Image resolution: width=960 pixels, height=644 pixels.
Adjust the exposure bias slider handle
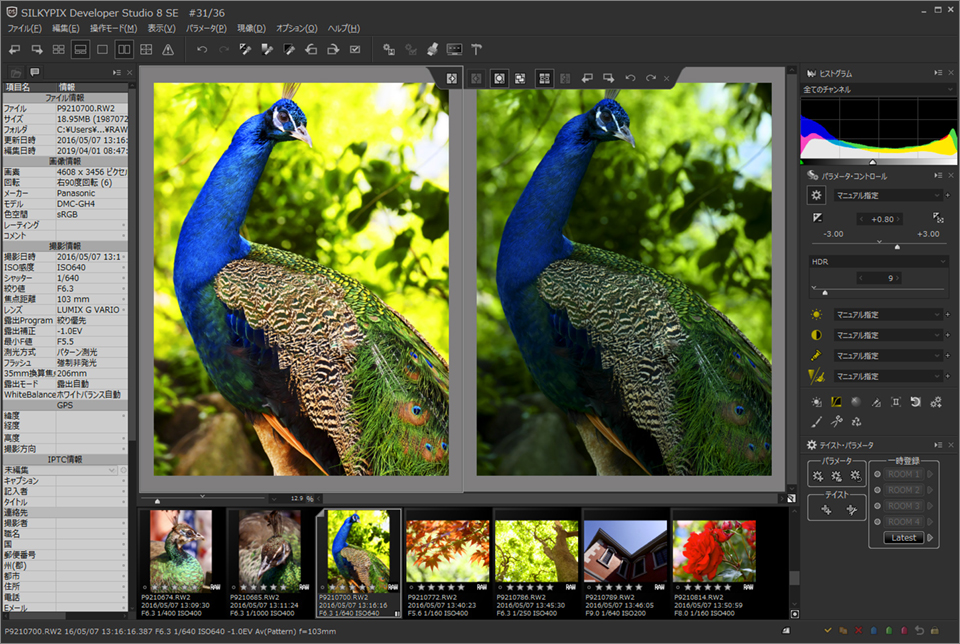[x=896, y=246]
